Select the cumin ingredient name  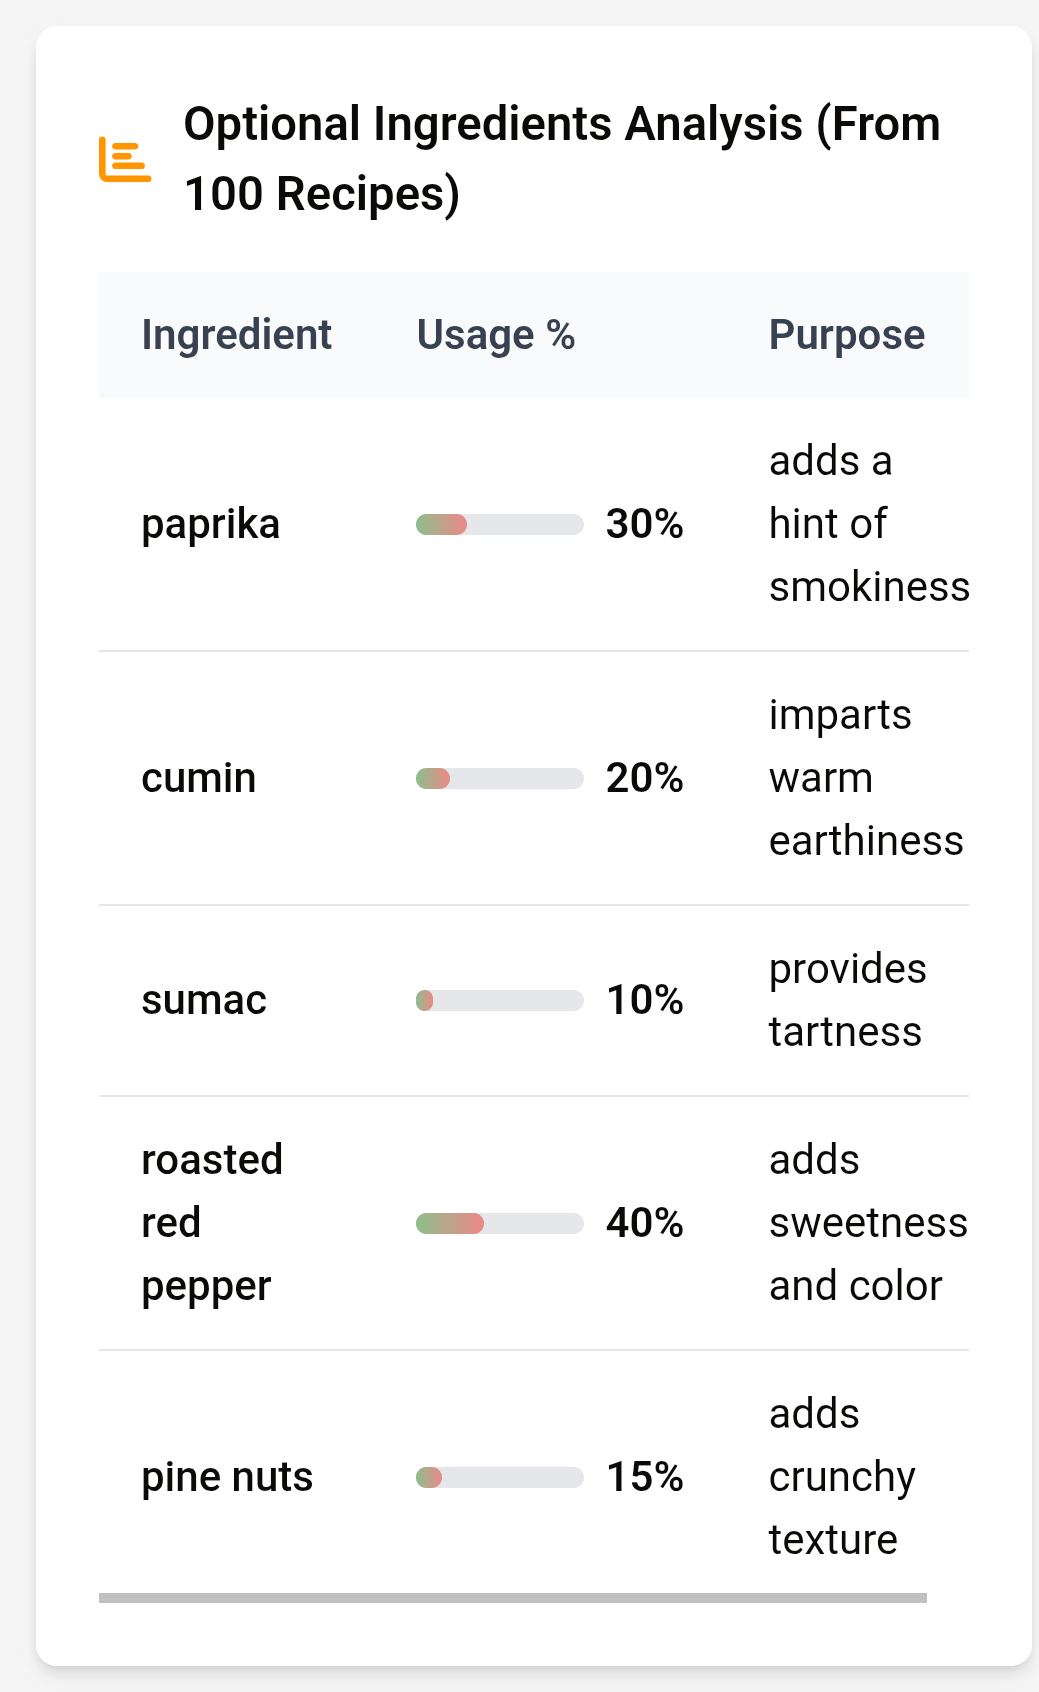tap(198, 778)
